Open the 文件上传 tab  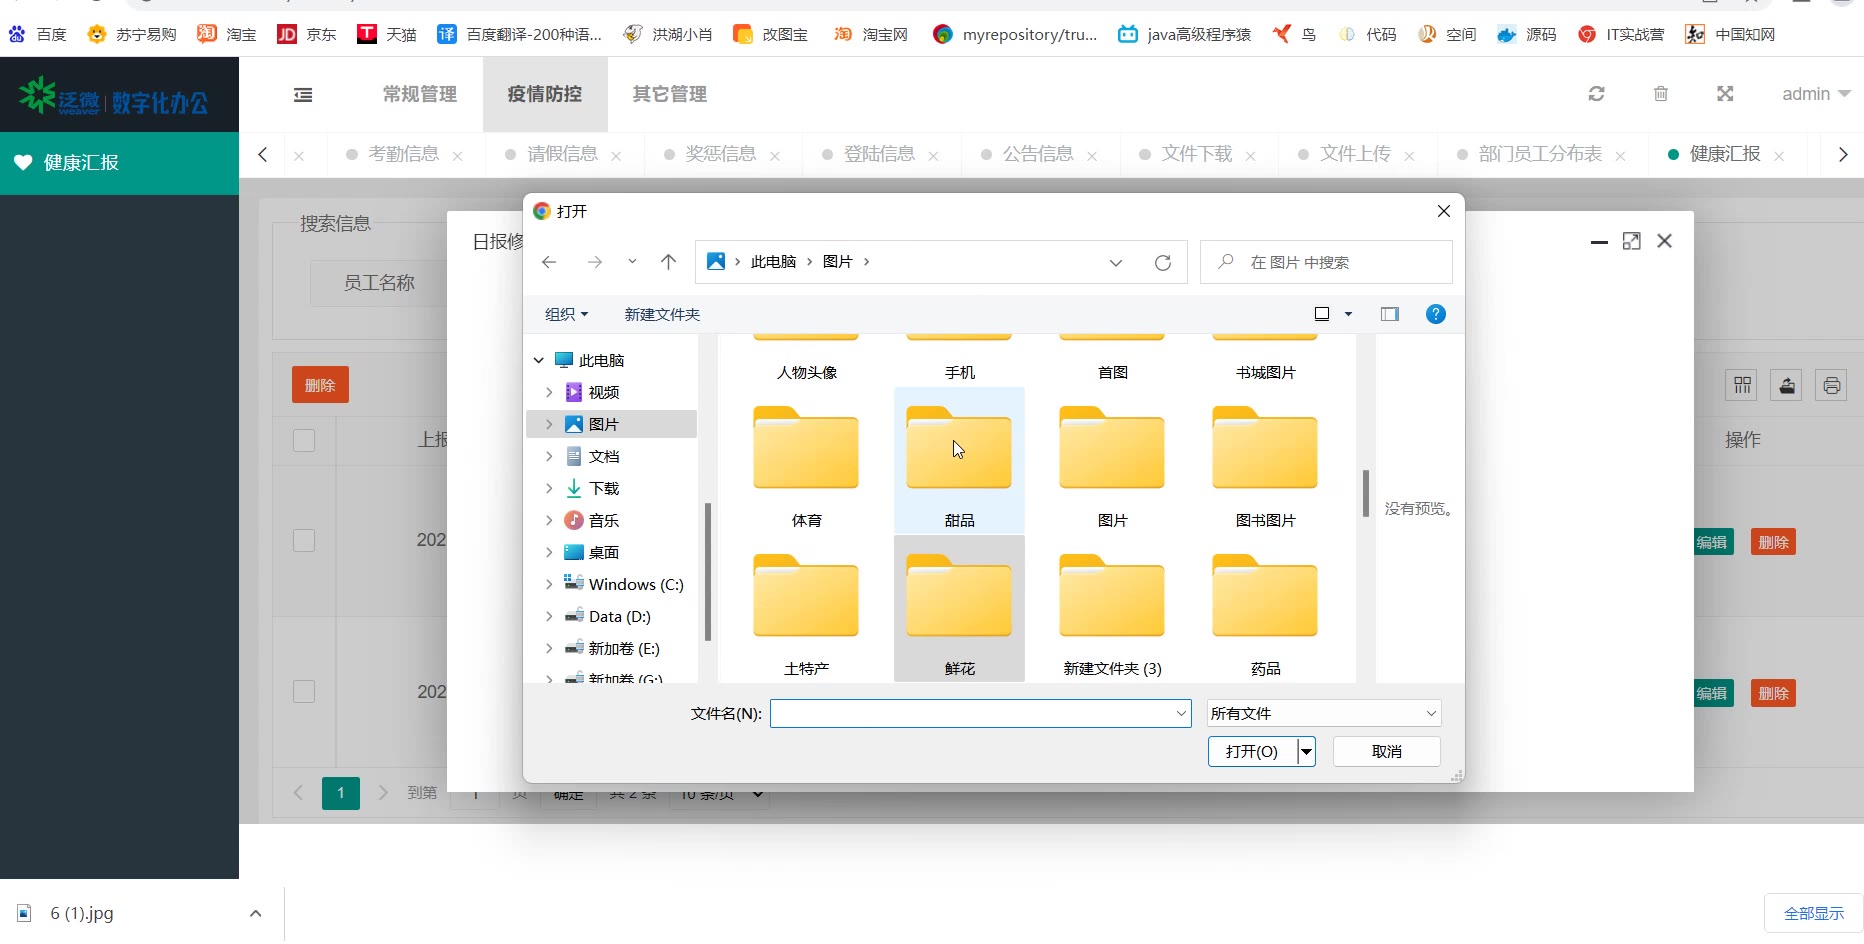pyautogui.click(x=1355, y=154)
